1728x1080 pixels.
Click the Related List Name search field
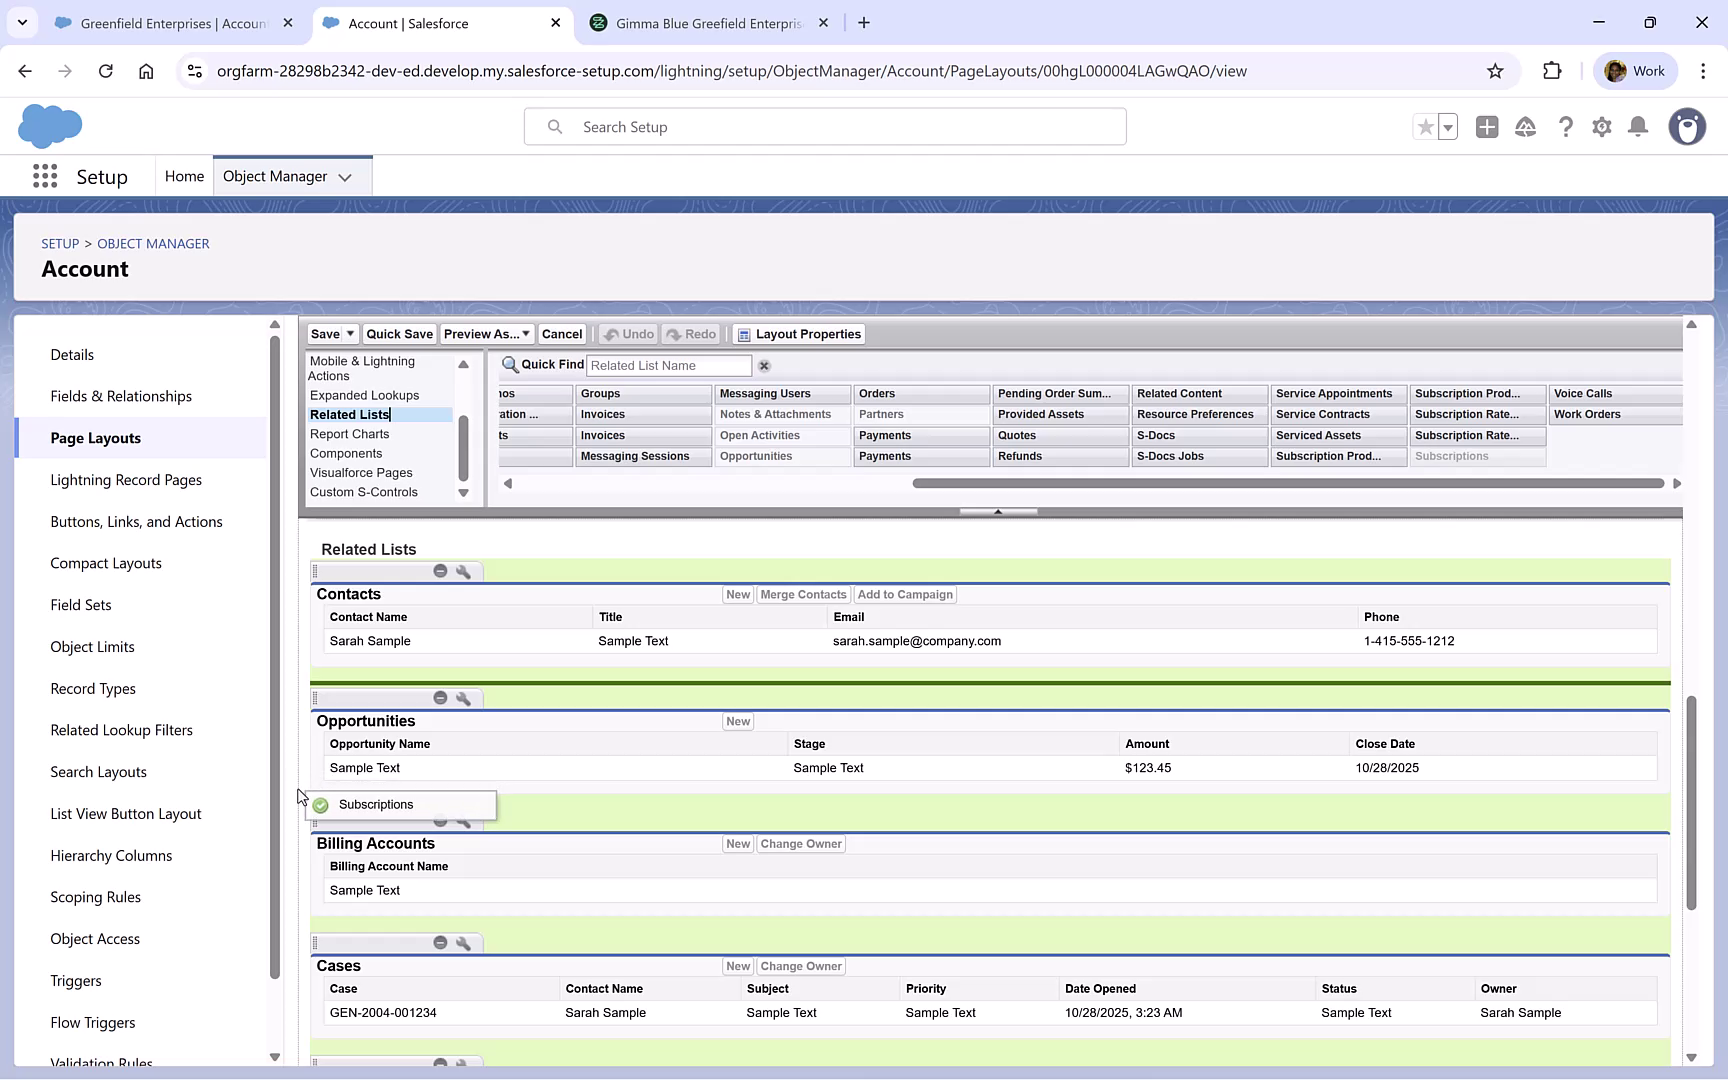point(668,365)
